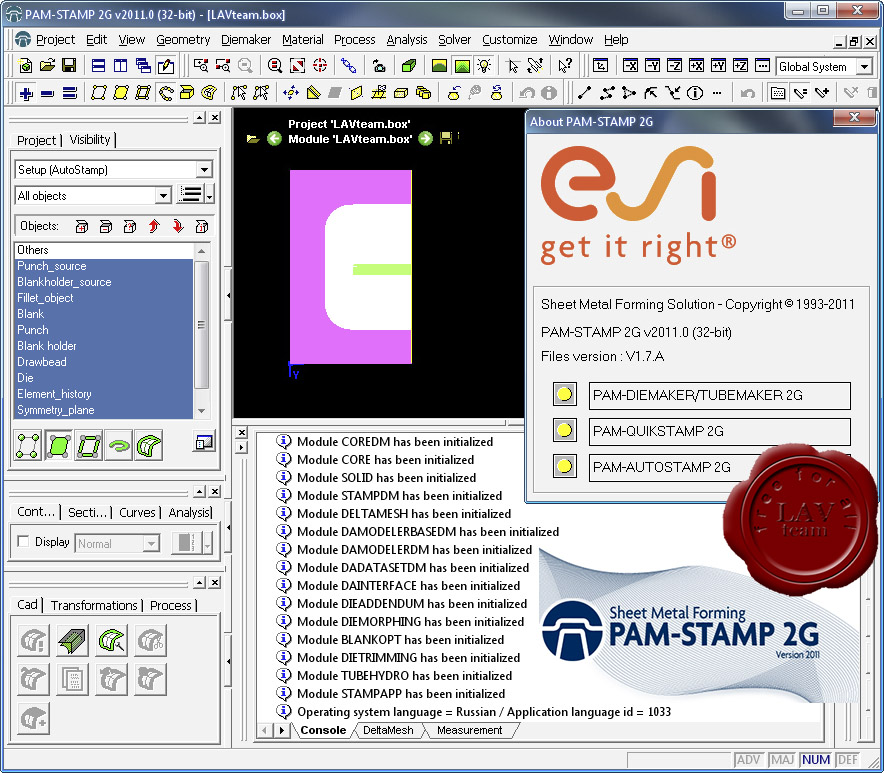Click the red up arrow in Objects bar
The image size is (884, 773).
pos(154,227)
